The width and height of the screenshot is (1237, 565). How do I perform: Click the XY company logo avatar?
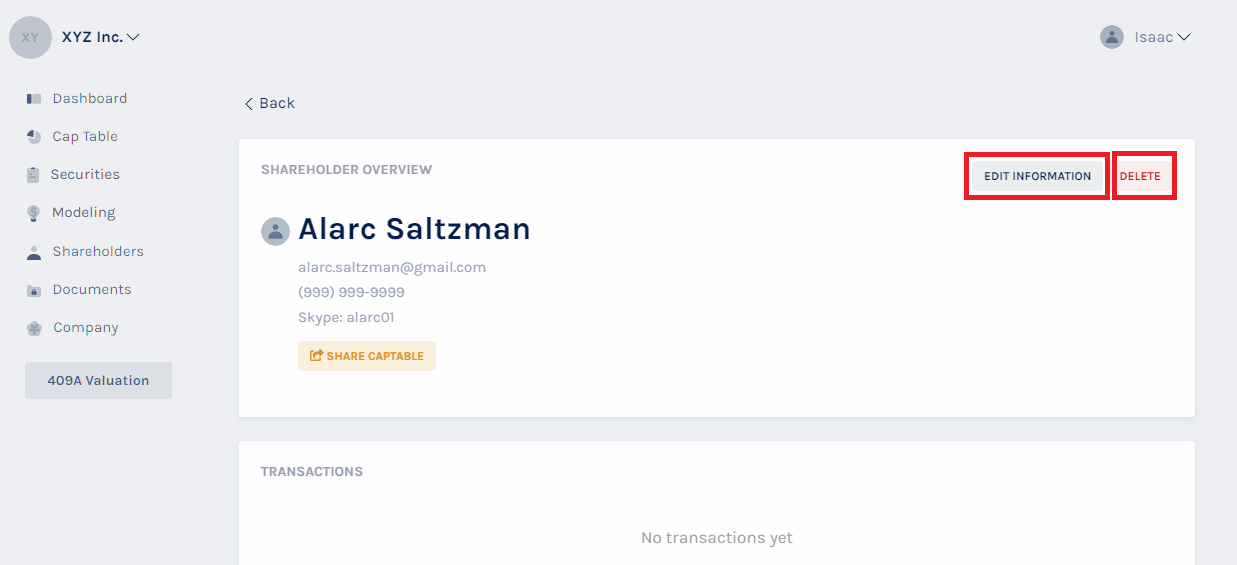pyautogui.click(x=30, y=37)
